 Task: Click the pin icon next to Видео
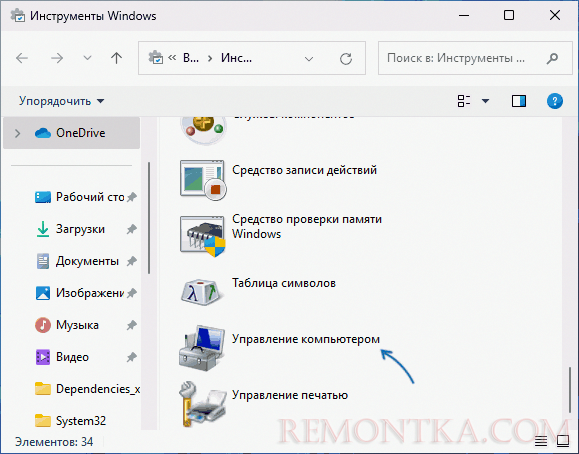point(132,357)
